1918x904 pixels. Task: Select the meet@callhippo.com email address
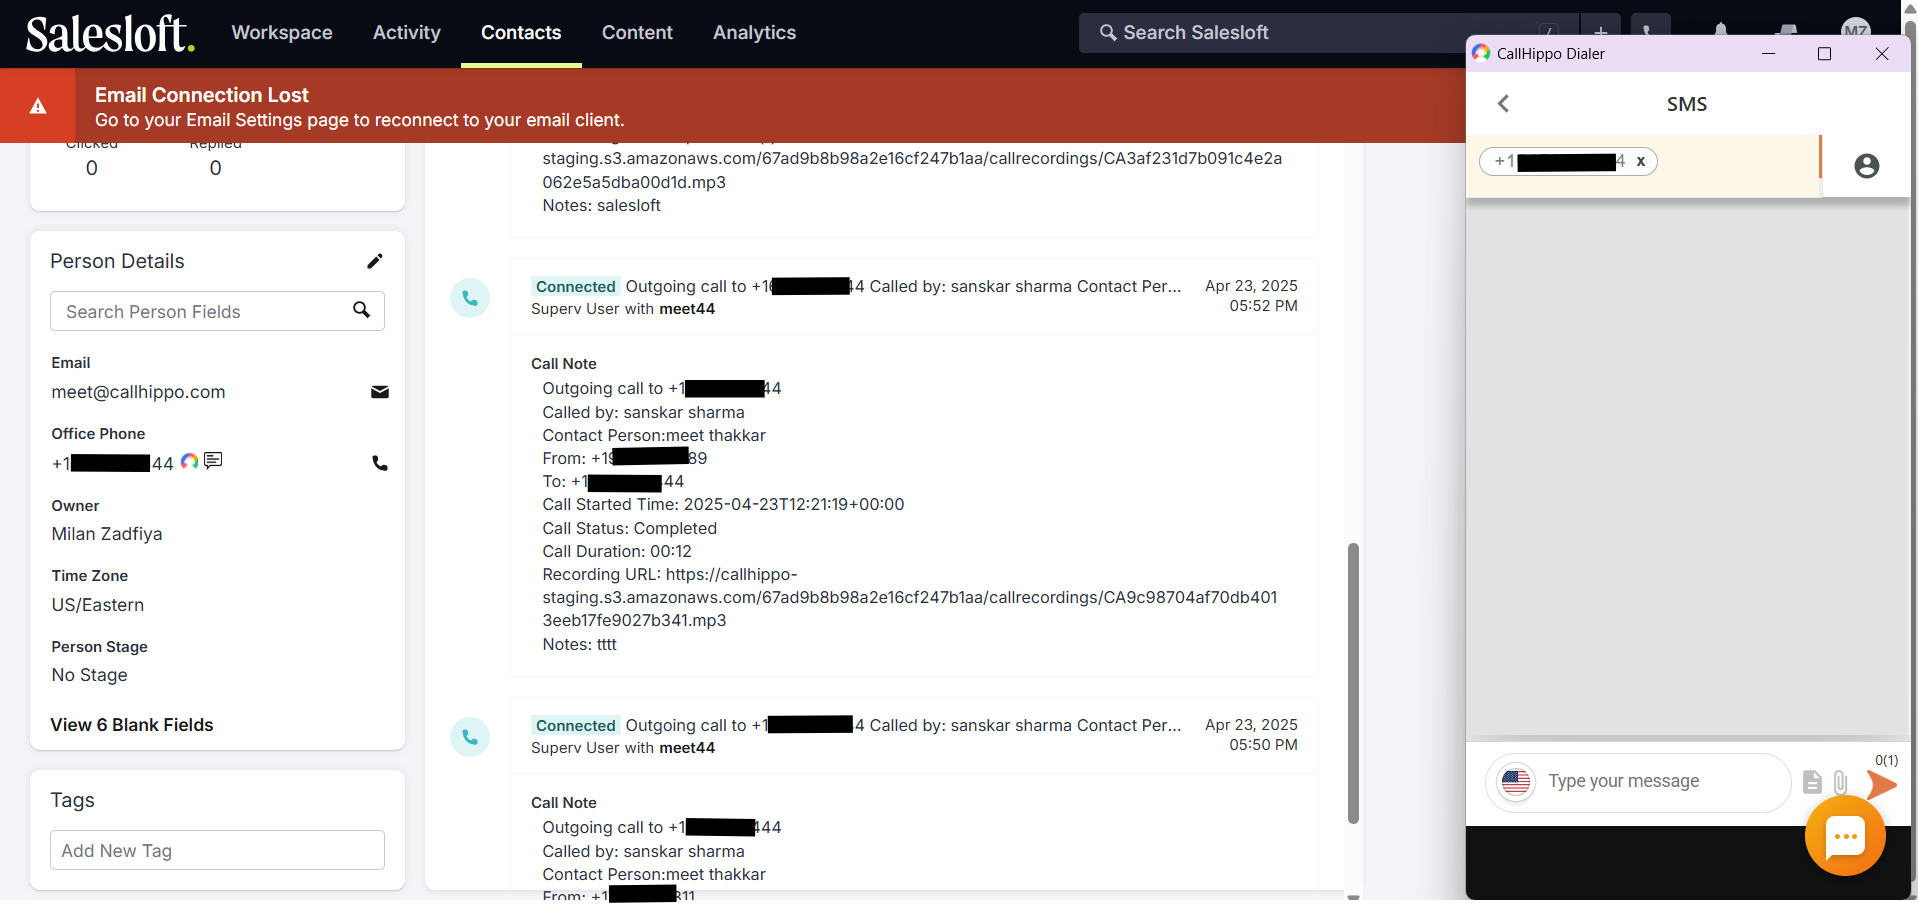[x=139, y=392]
